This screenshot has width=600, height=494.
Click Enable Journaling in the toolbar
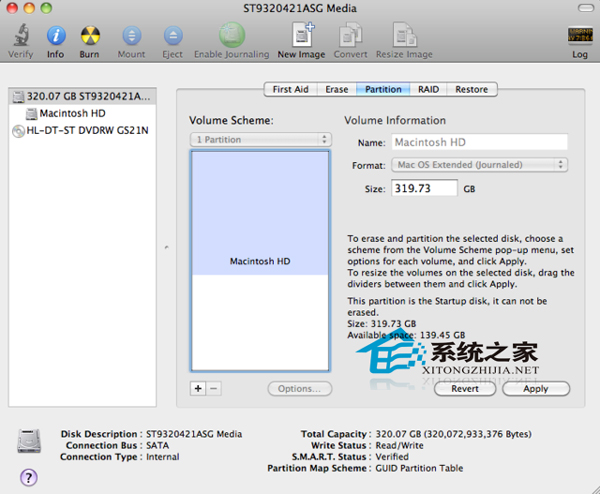(231, 38)
